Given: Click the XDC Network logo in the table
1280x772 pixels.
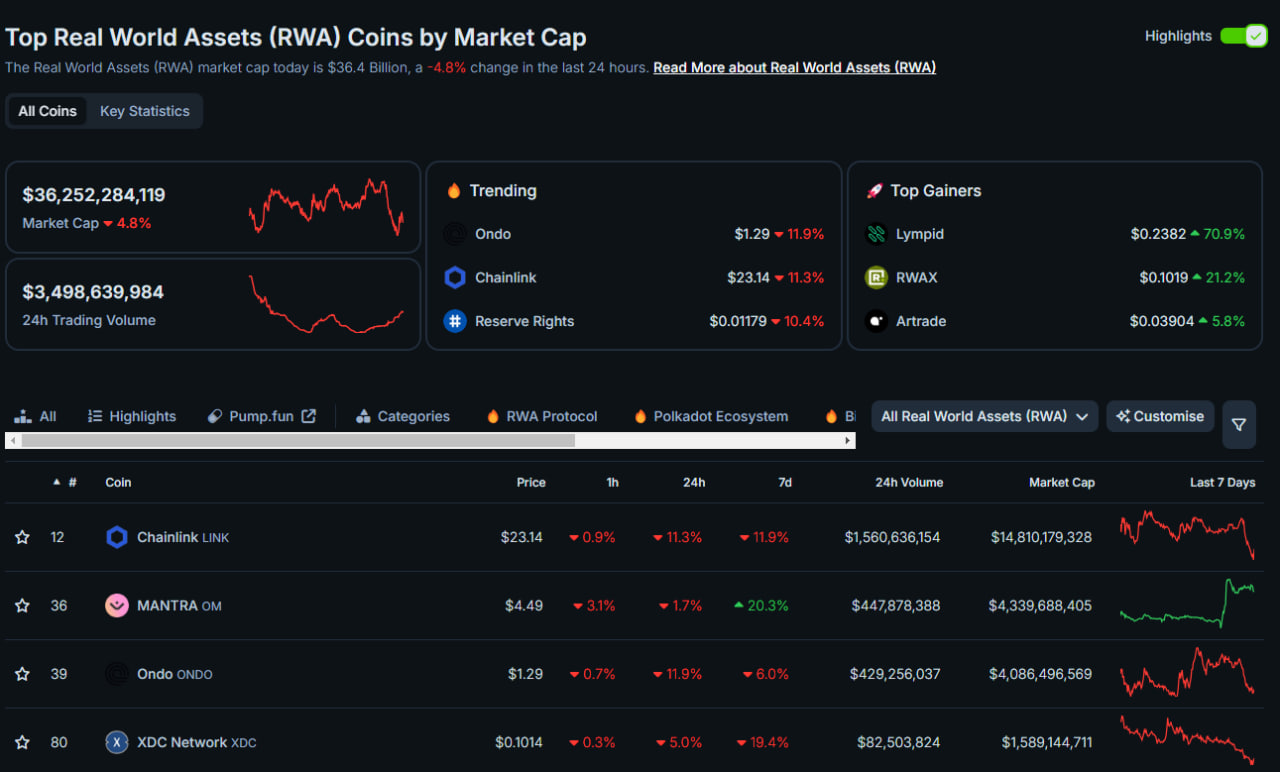Looking at the screenshot, I should 117,742.
